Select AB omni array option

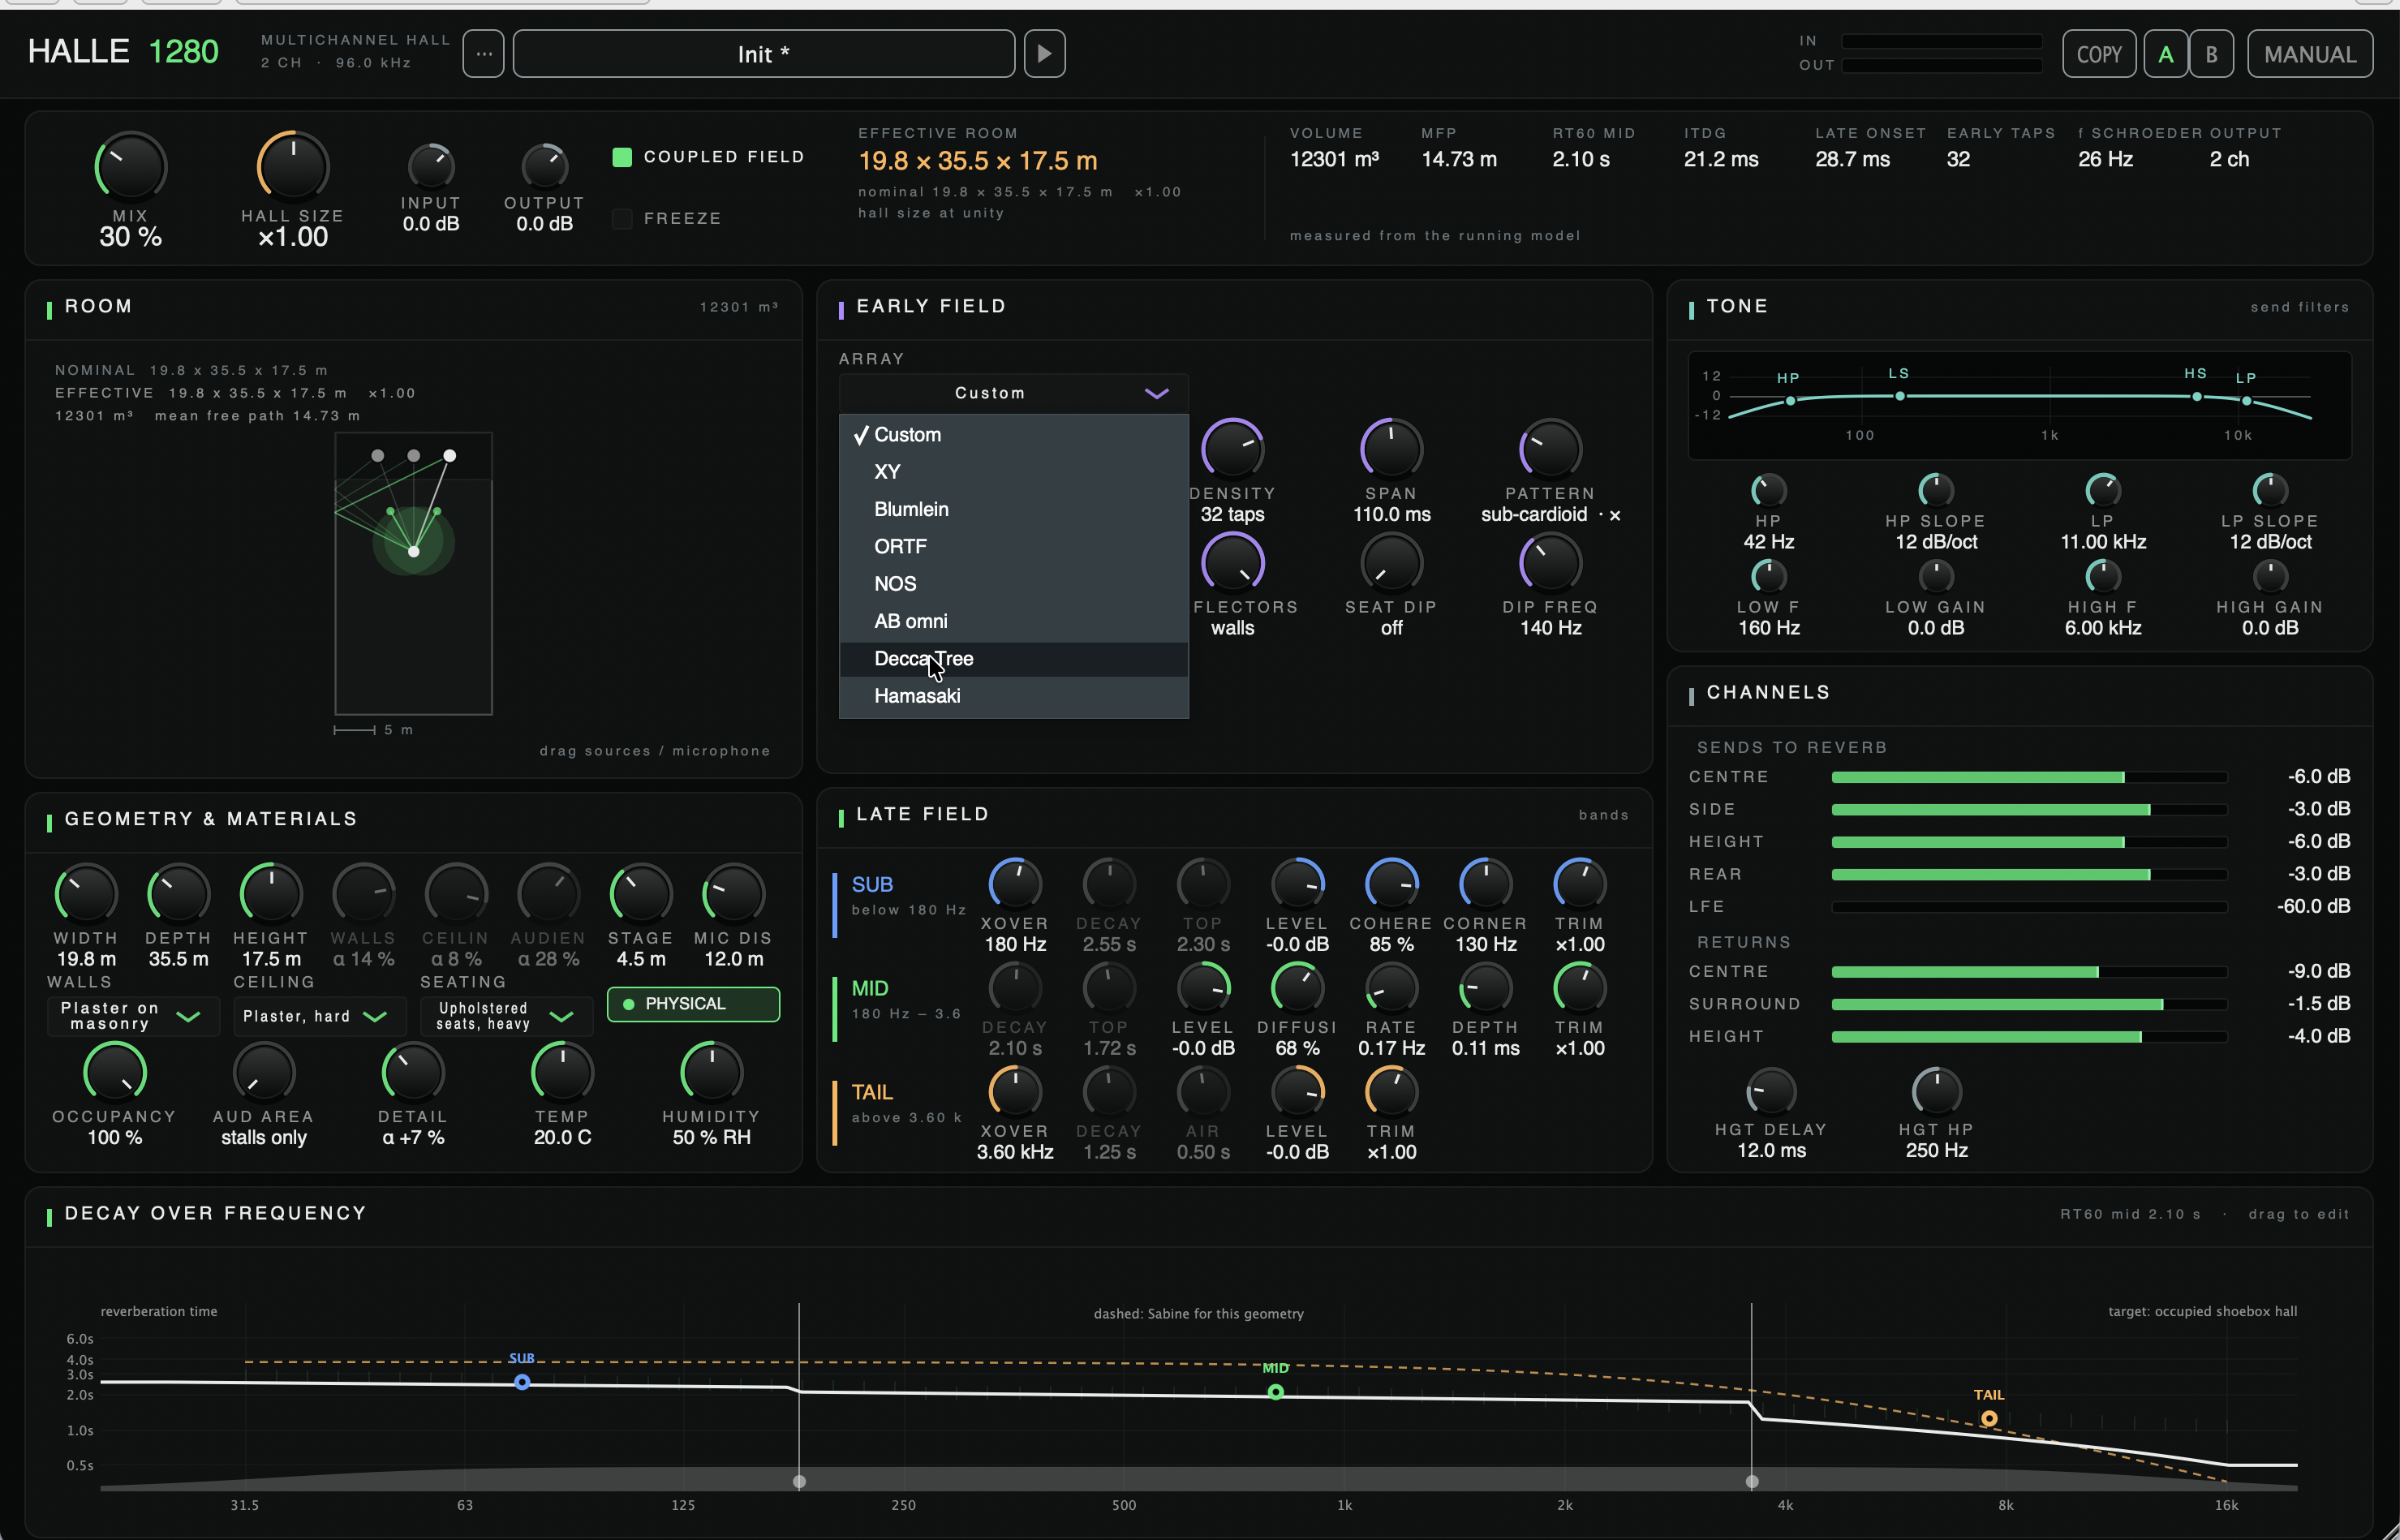click(x=1013, y=621)
